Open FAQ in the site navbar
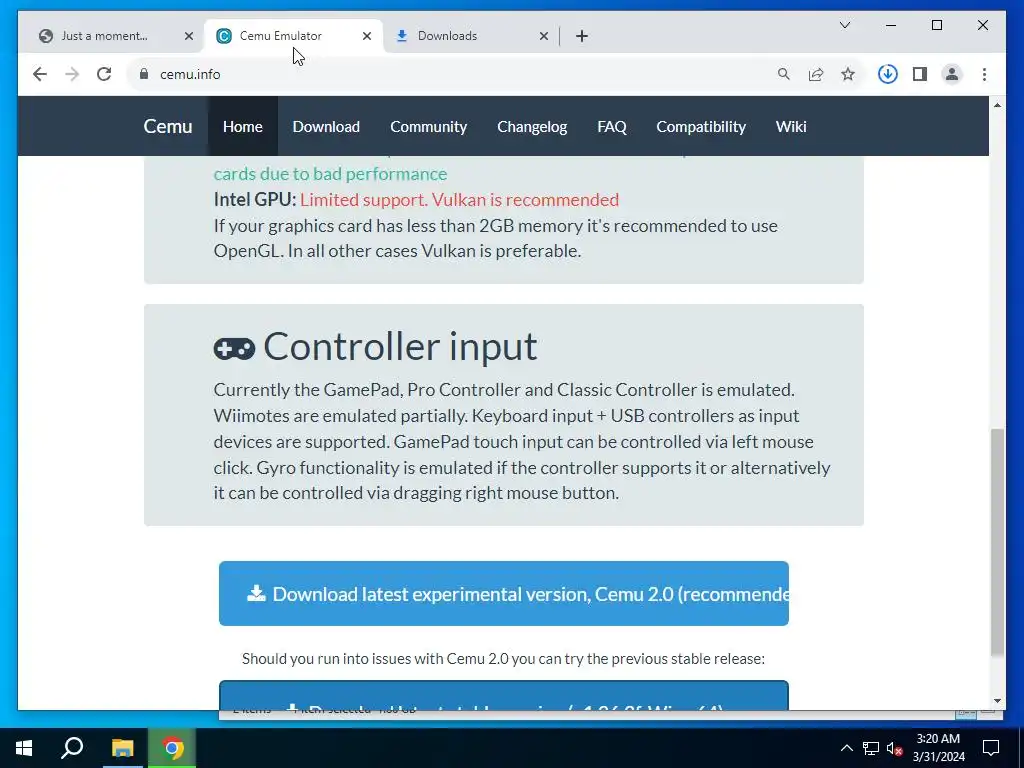The height and width of the screenshot is (768, 1024). (x=612, y=126)
